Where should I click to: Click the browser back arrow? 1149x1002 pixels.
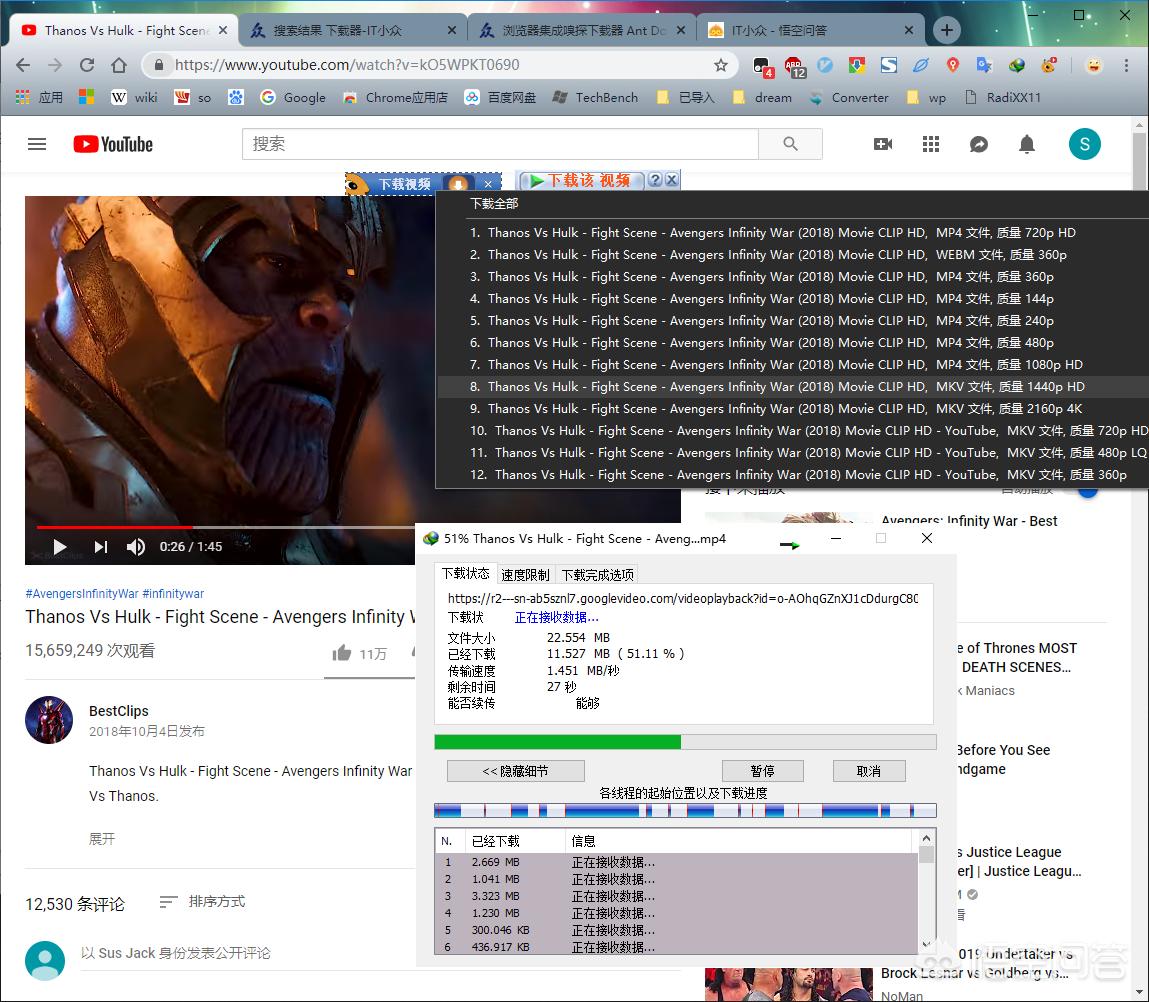tap(23, 65)
